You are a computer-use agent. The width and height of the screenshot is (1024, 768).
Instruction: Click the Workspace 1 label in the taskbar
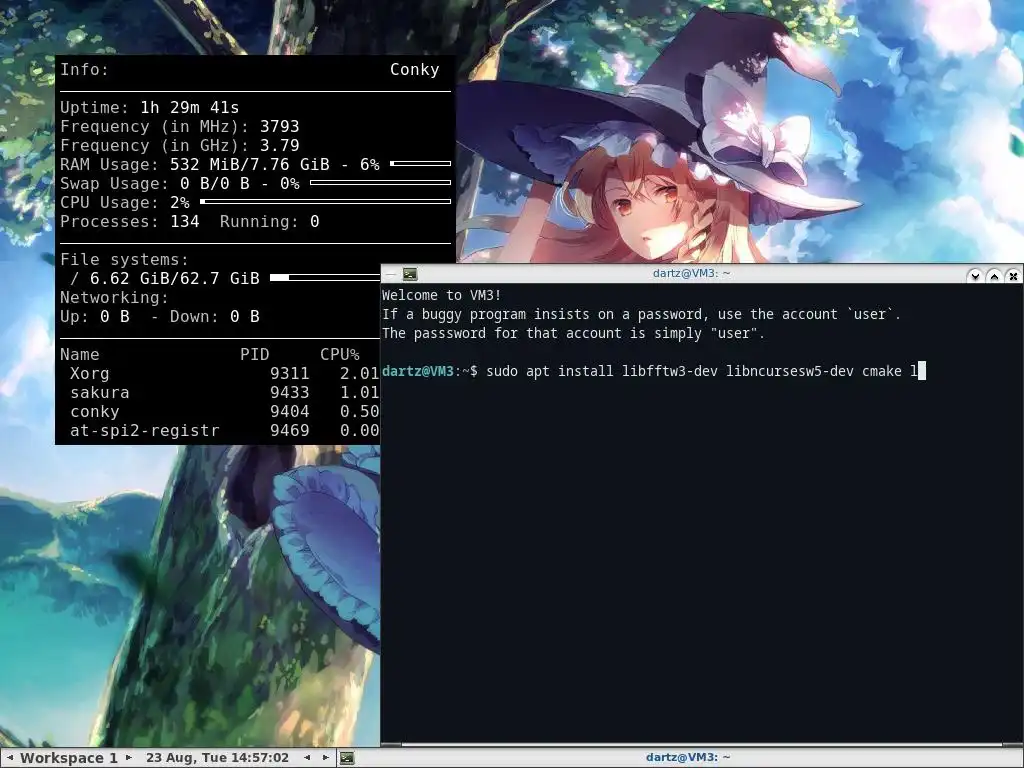click(69, 758)
